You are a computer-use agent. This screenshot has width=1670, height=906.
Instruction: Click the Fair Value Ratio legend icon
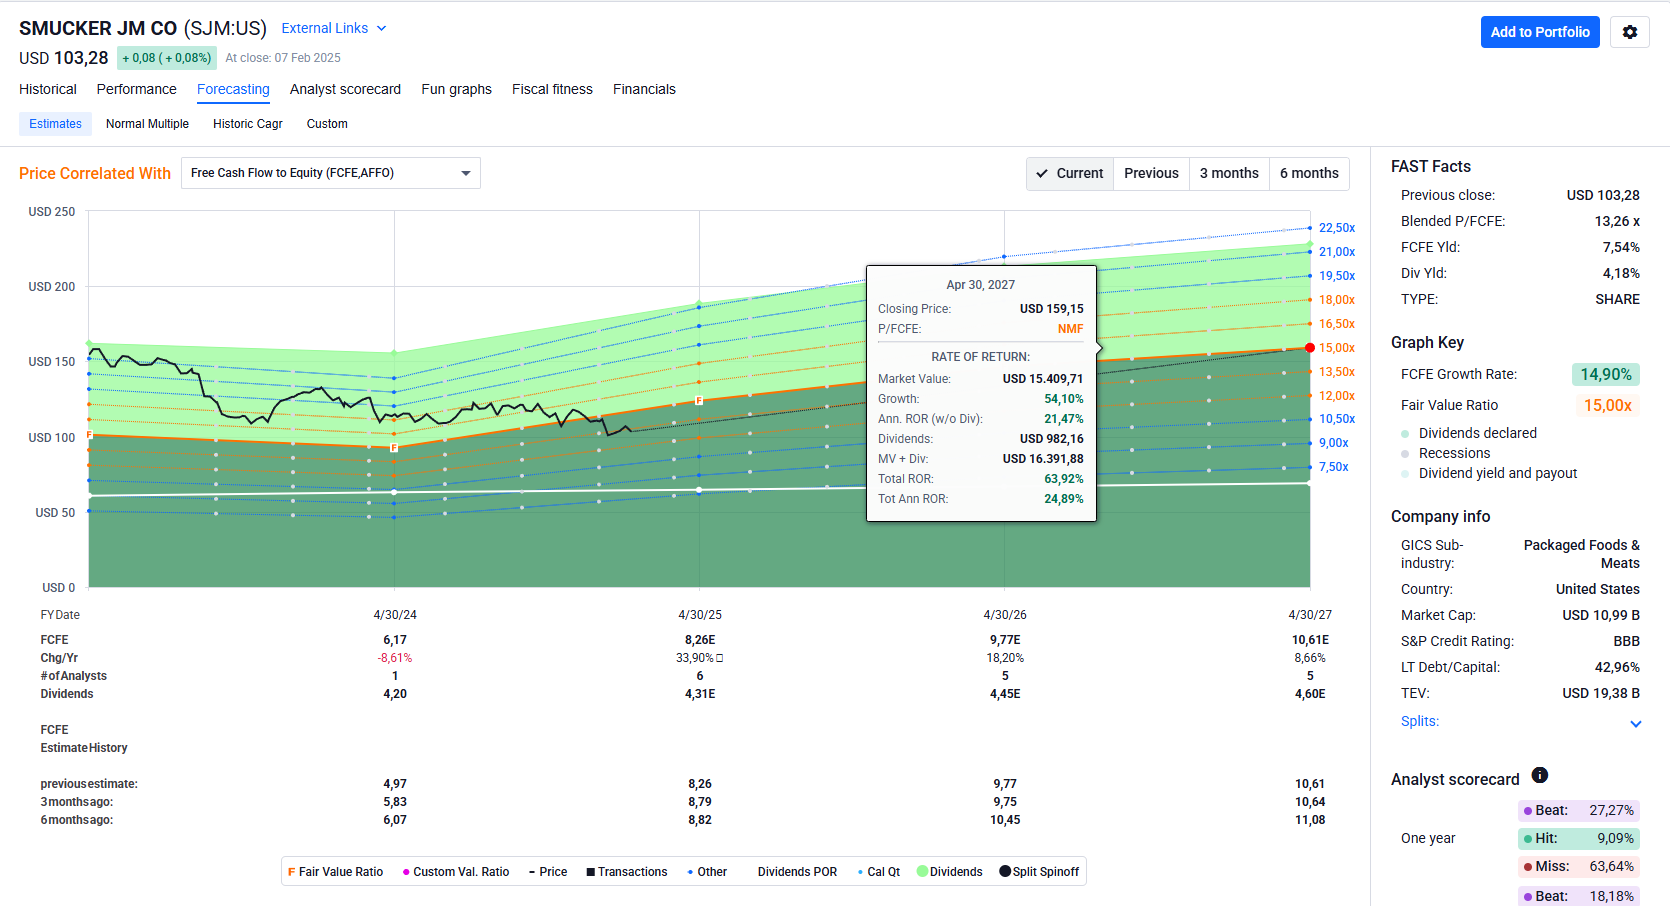coord(292,872)
